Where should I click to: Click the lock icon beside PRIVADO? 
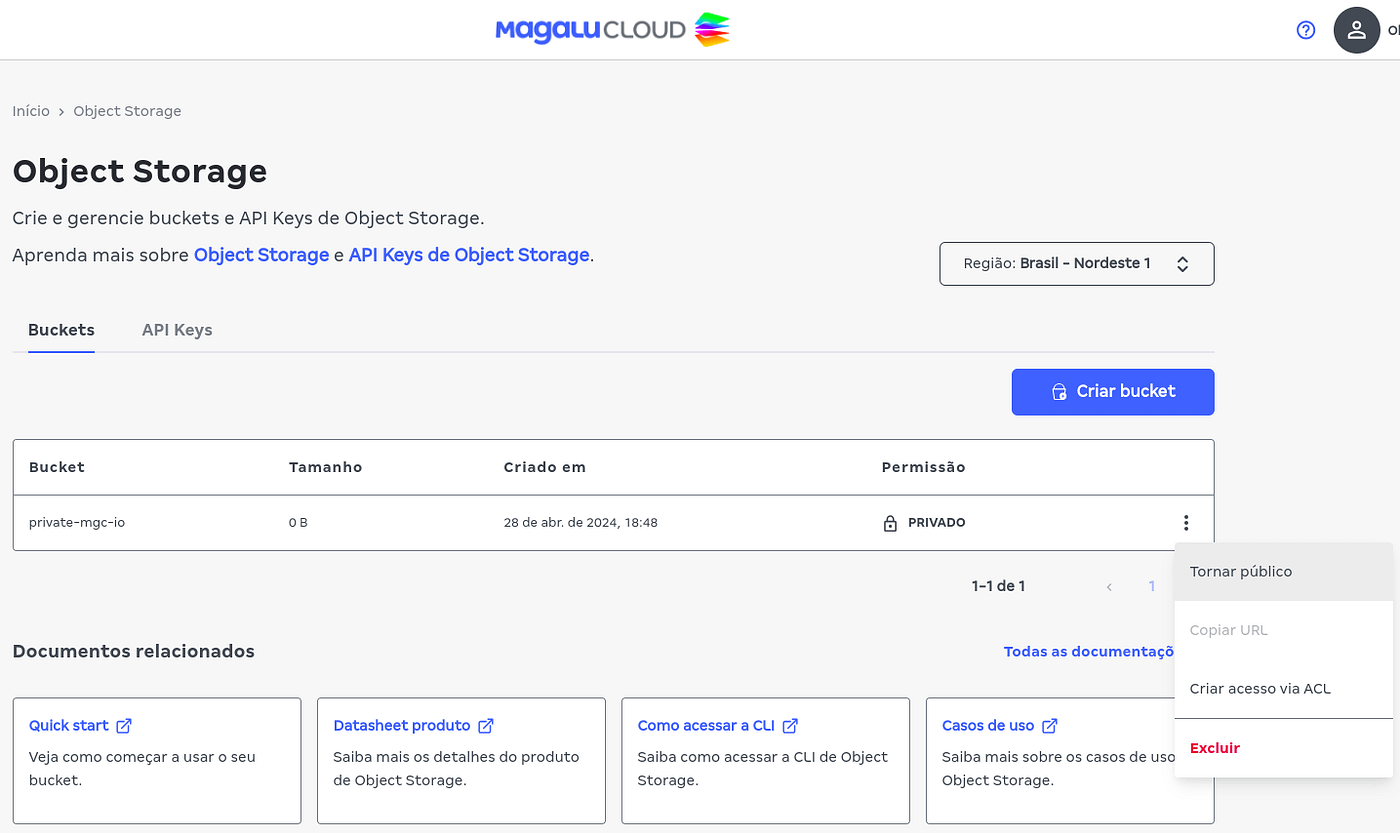pos(890,523)
